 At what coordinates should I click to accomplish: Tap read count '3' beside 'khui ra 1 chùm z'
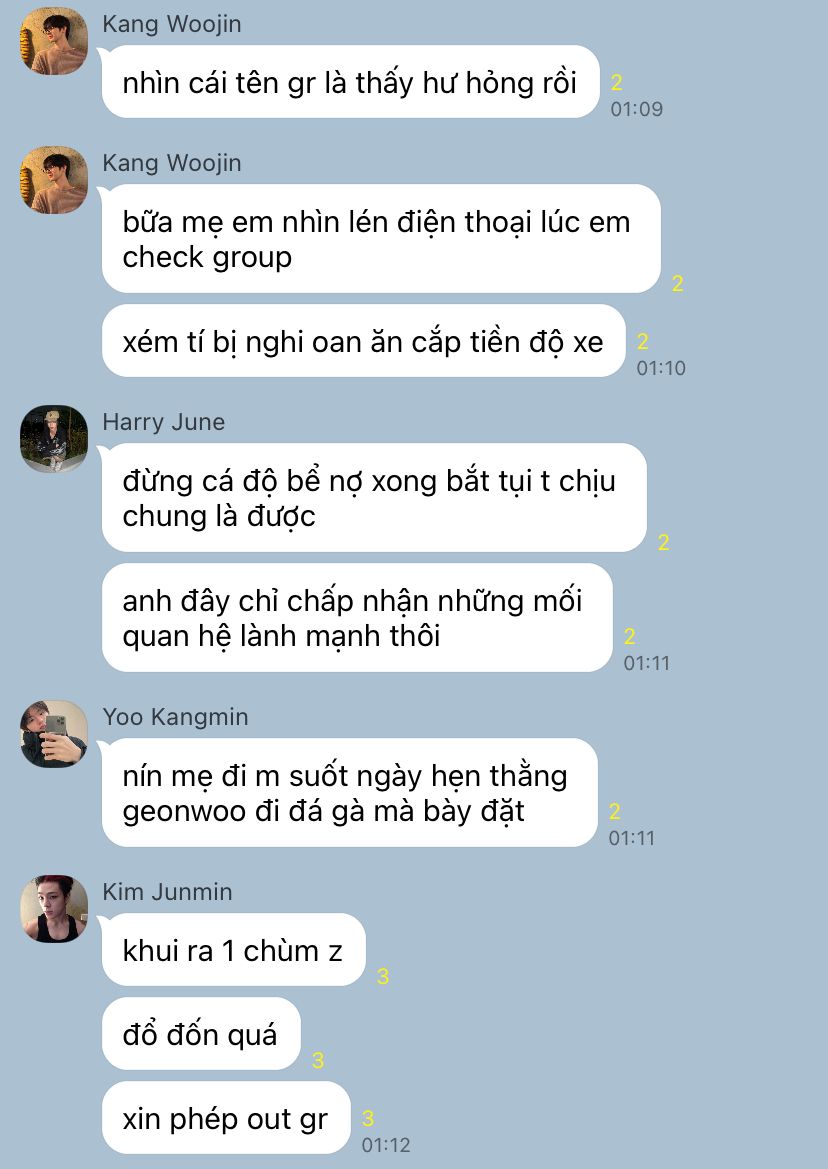383,977
